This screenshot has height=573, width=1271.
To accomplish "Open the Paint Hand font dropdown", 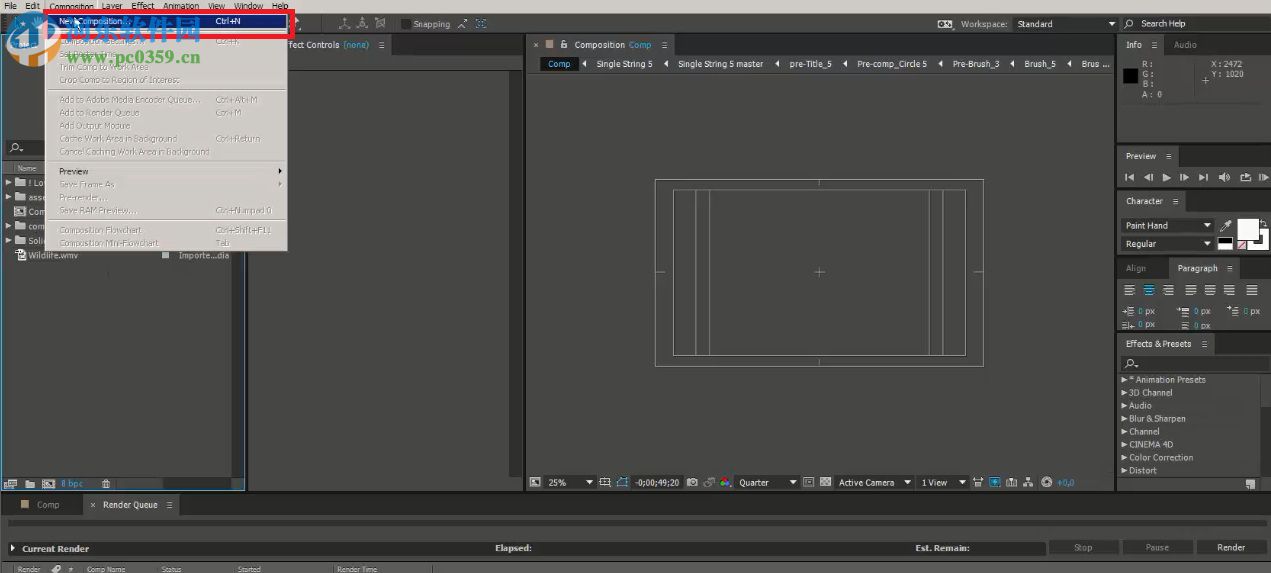I will click(x=1168, y=226).
